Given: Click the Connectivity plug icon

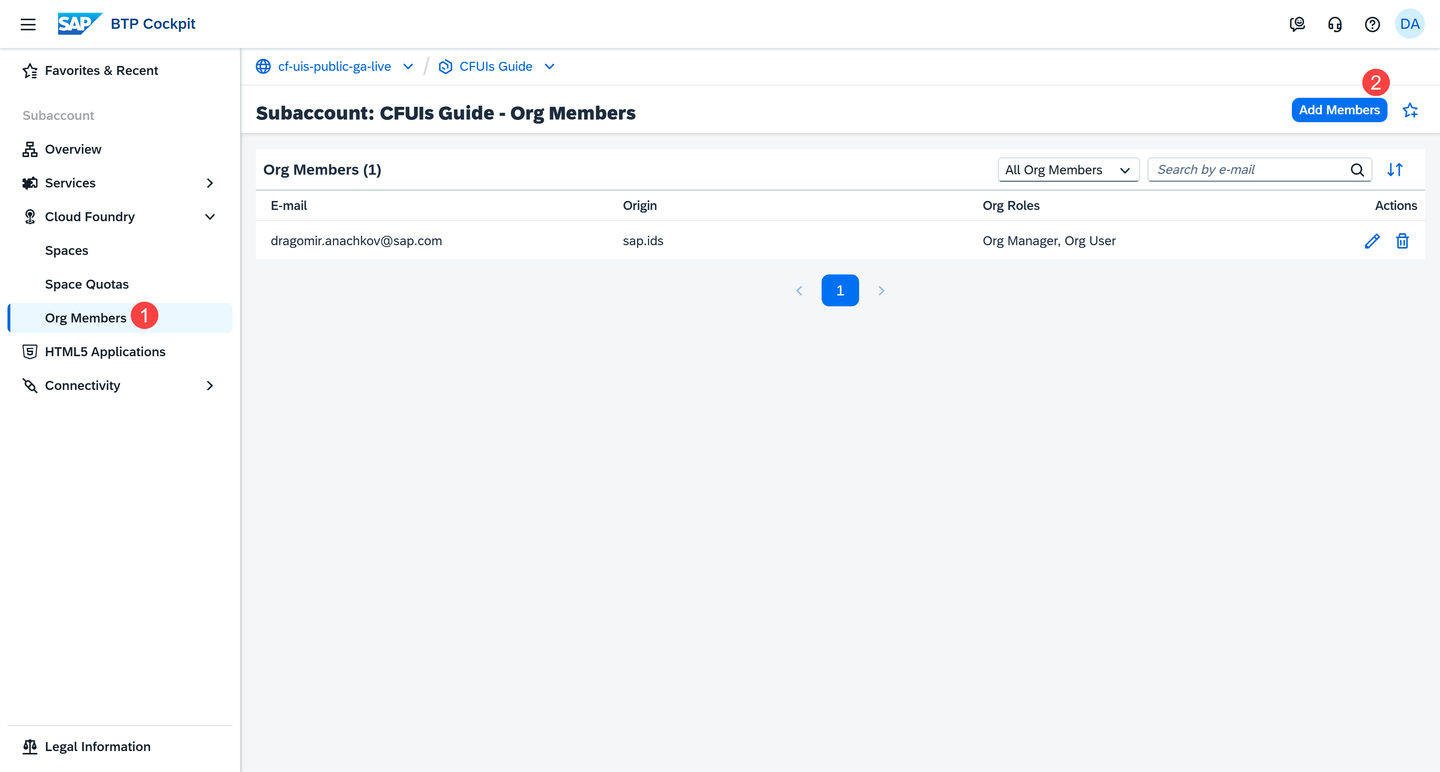Looking at the screenshot, I should 30,386.
